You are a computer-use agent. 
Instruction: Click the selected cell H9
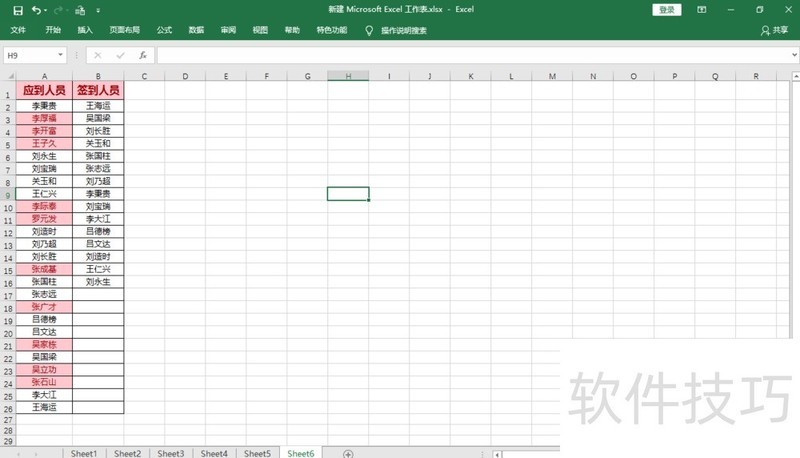click(348, 194)
